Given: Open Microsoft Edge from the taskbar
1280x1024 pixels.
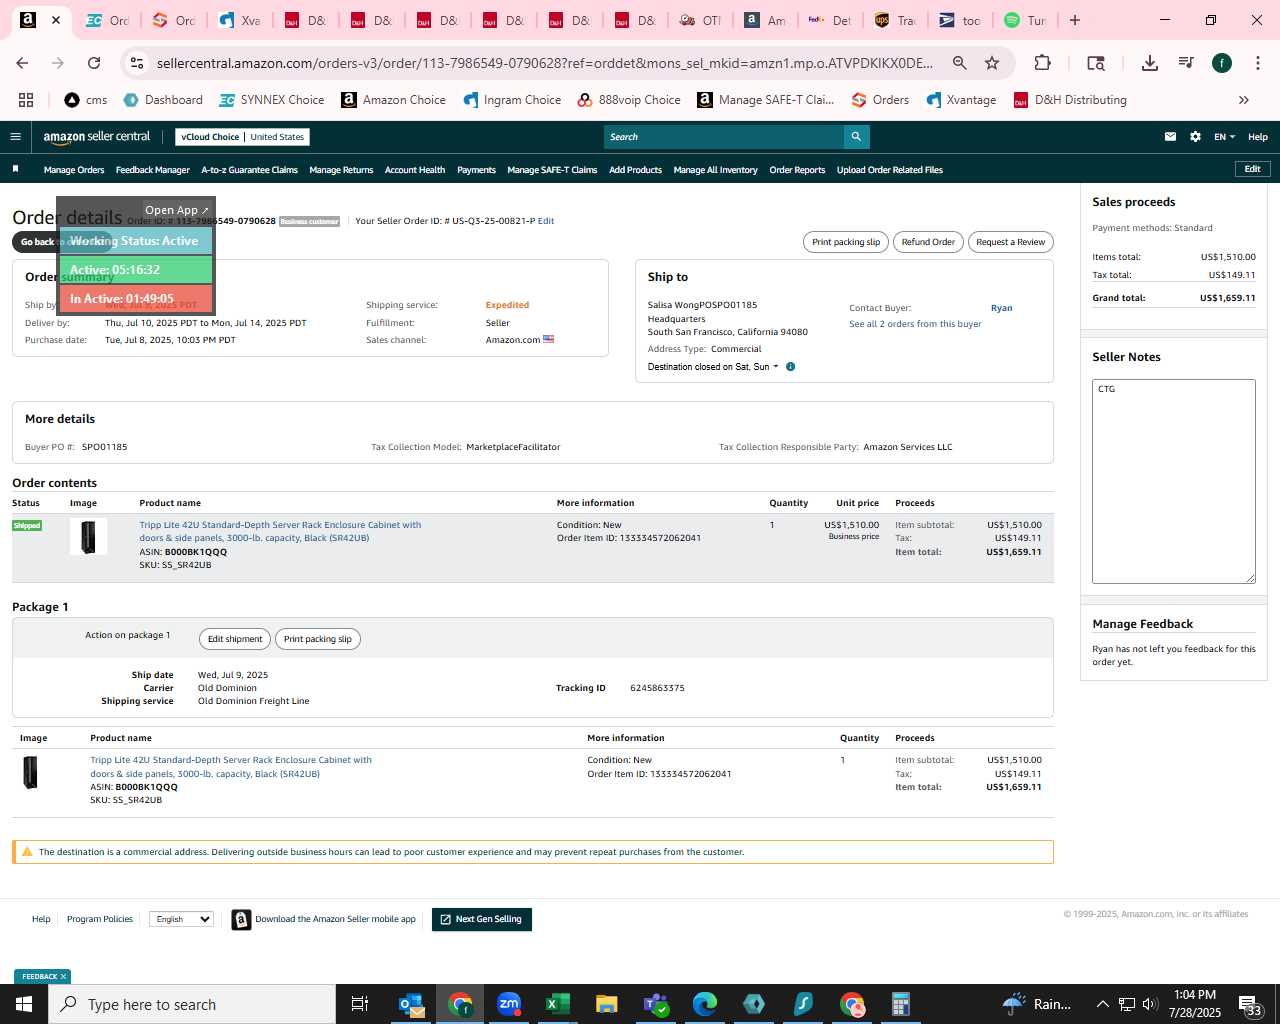Looking at the screenshot, I should point(705,1004).
